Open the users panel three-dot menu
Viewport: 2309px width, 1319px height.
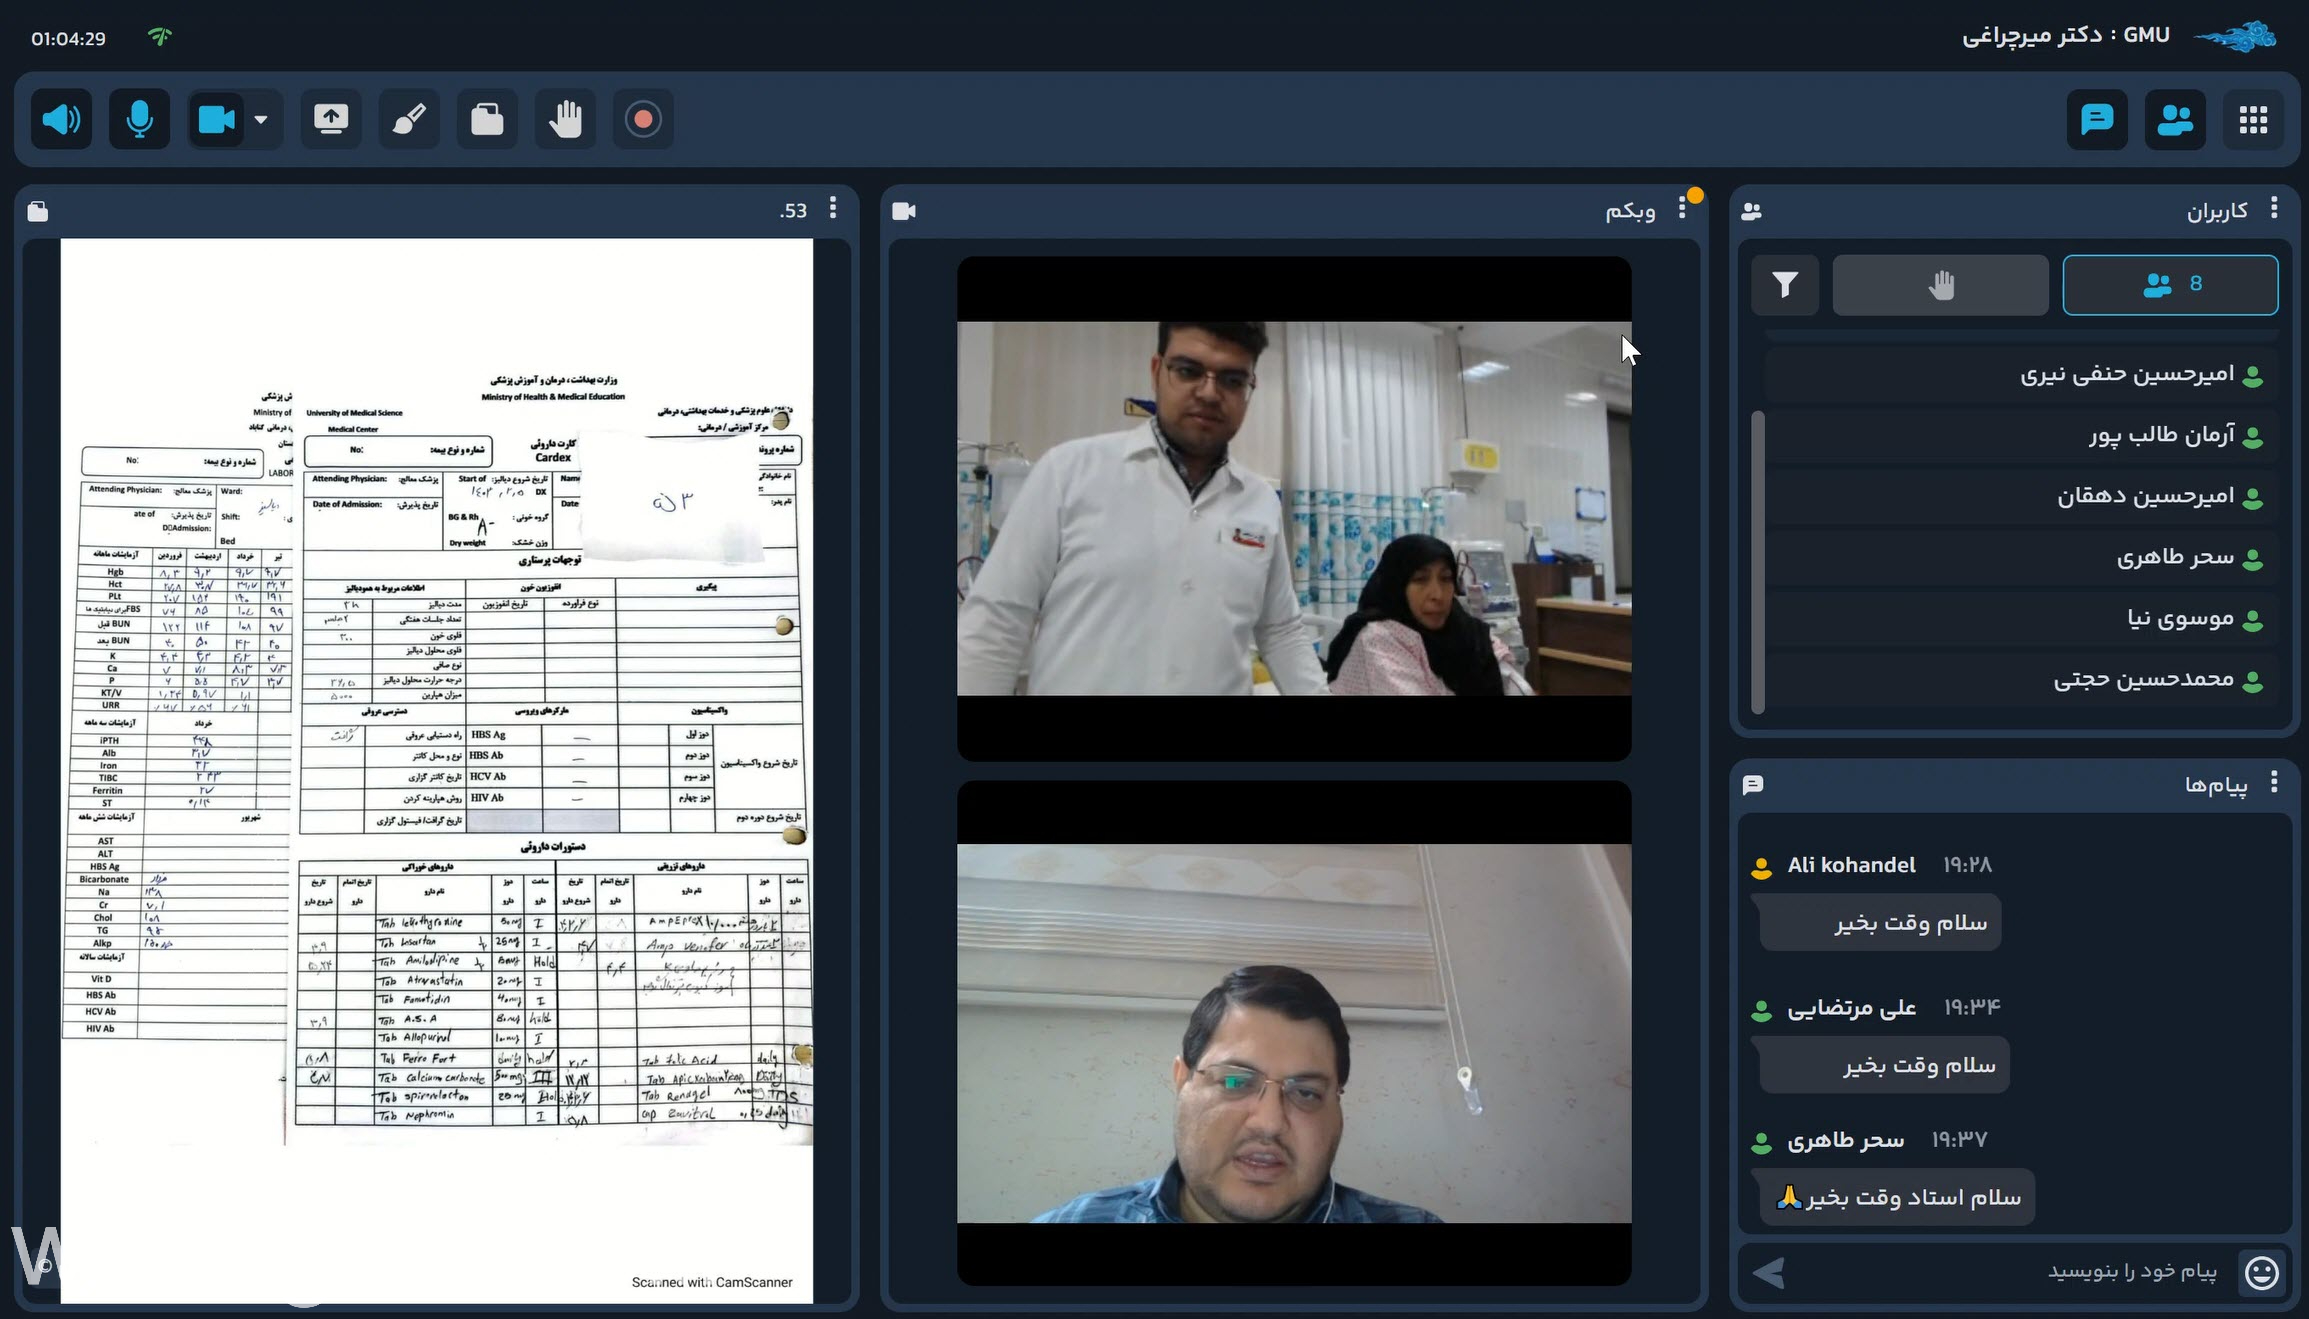[x=2274, y=208]
